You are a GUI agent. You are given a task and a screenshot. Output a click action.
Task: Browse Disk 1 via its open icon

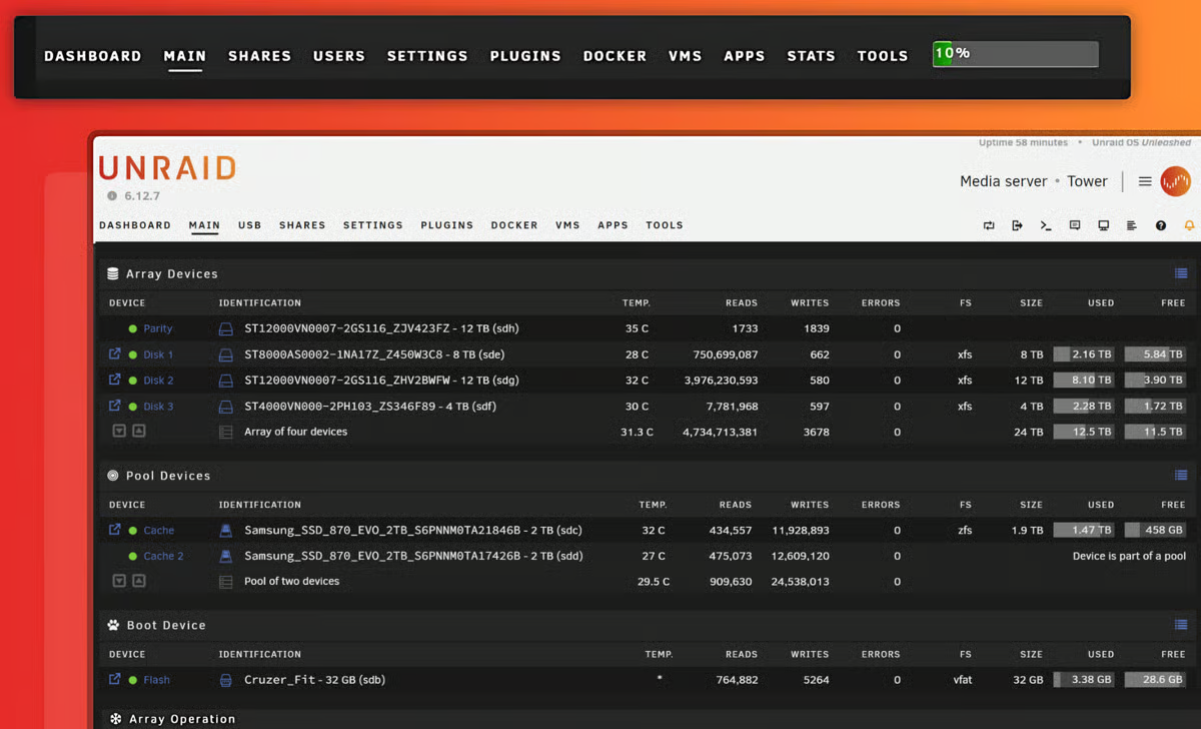[x=114, y=354]
